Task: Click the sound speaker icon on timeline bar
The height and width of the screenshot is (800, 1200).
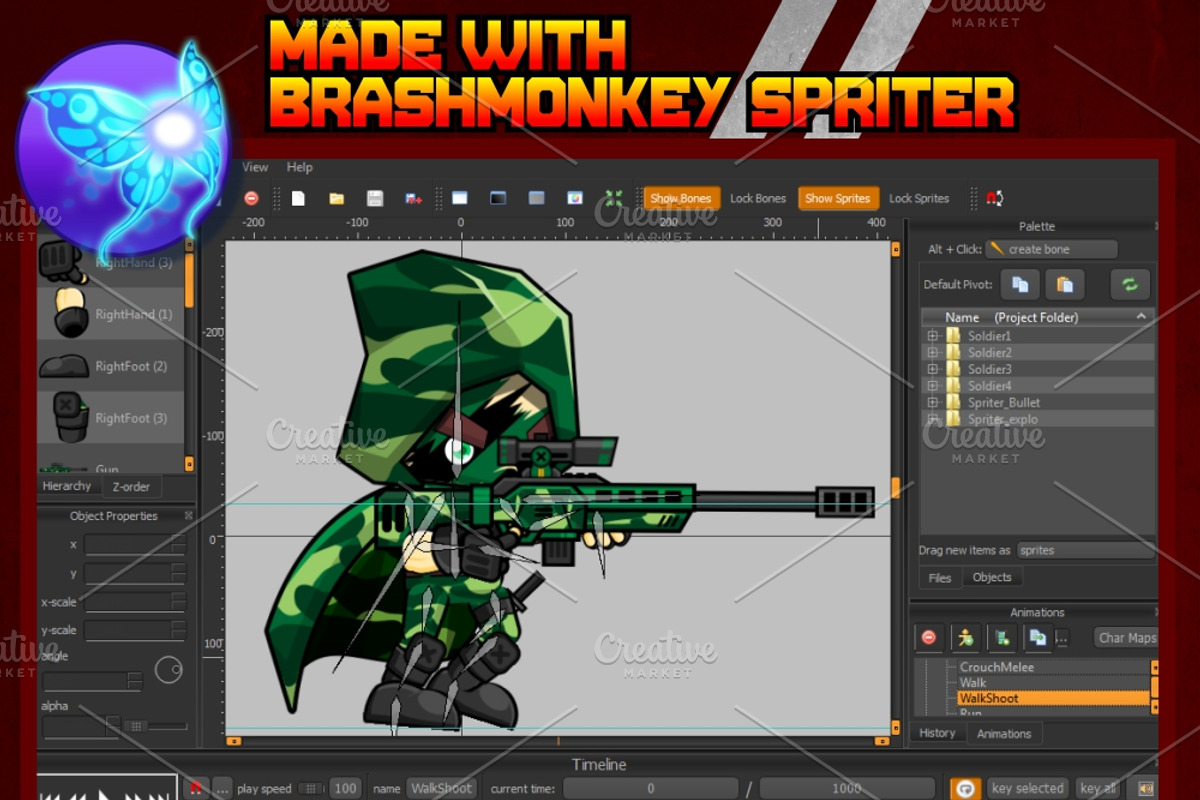Action: 1146,789
